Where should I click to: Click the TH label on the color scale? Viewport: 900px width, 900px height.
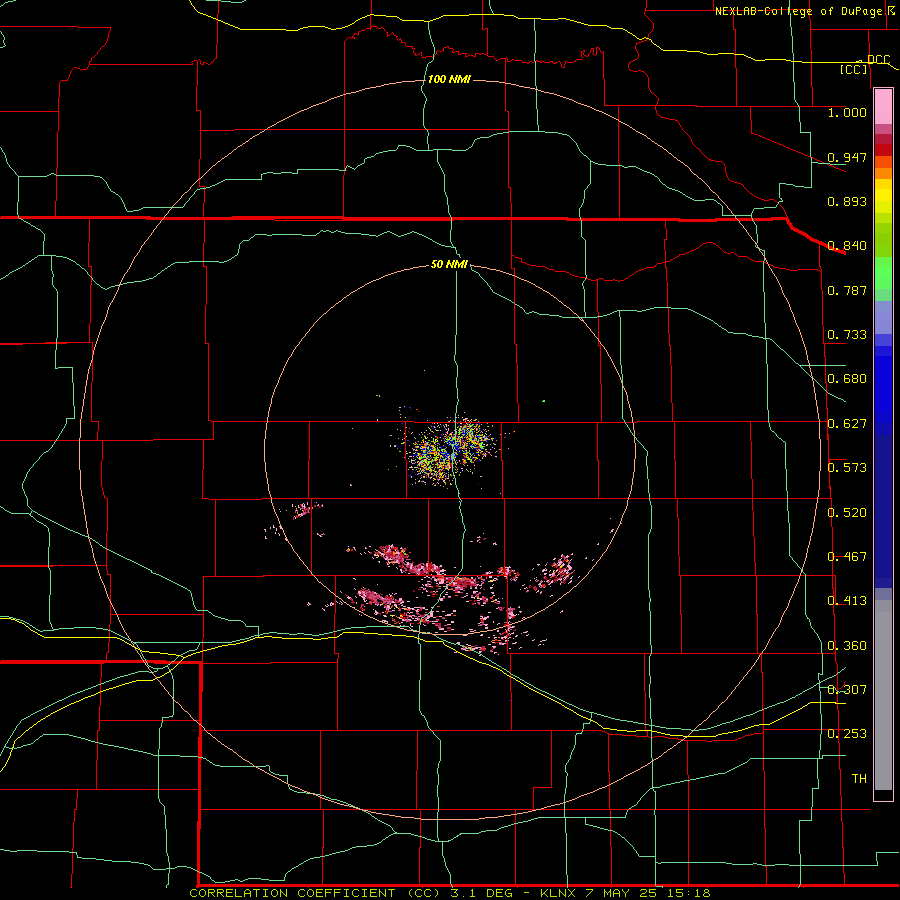pos(859,779)
